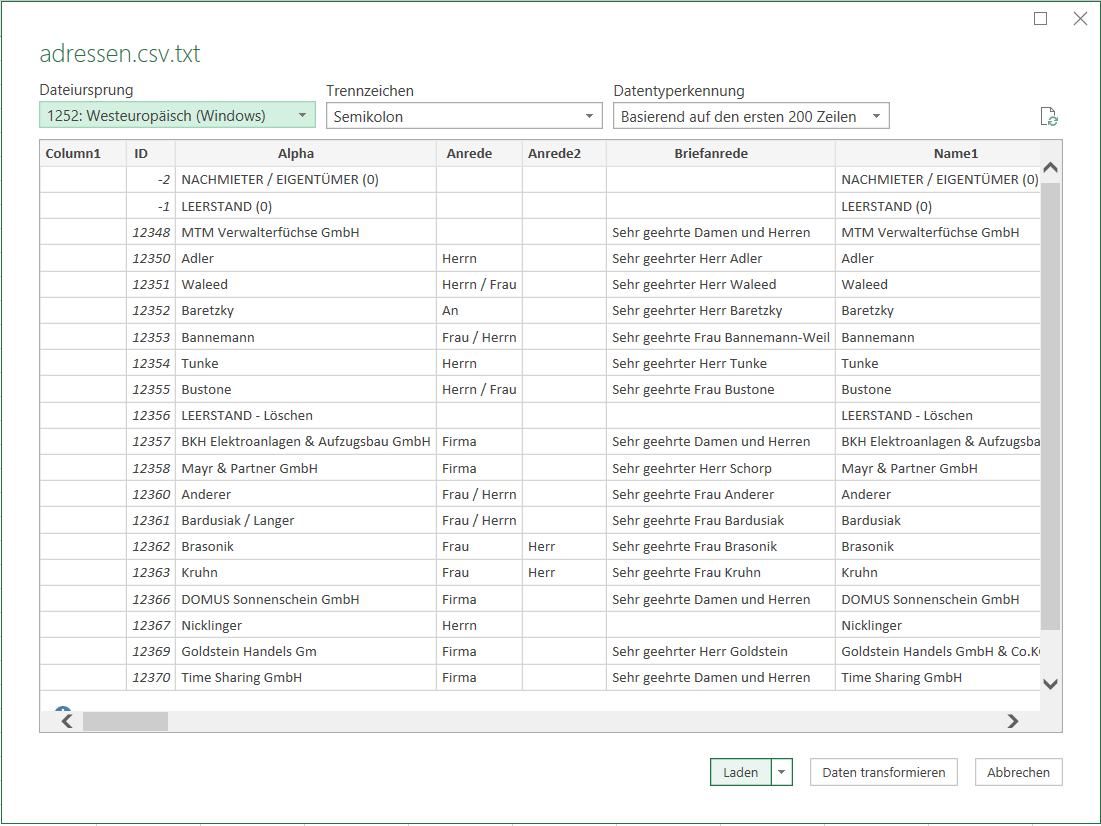The height and width of the screenshot is (826, 1101).
Task: Maximize the import dialog window
Action: [x=1041, y=19]
